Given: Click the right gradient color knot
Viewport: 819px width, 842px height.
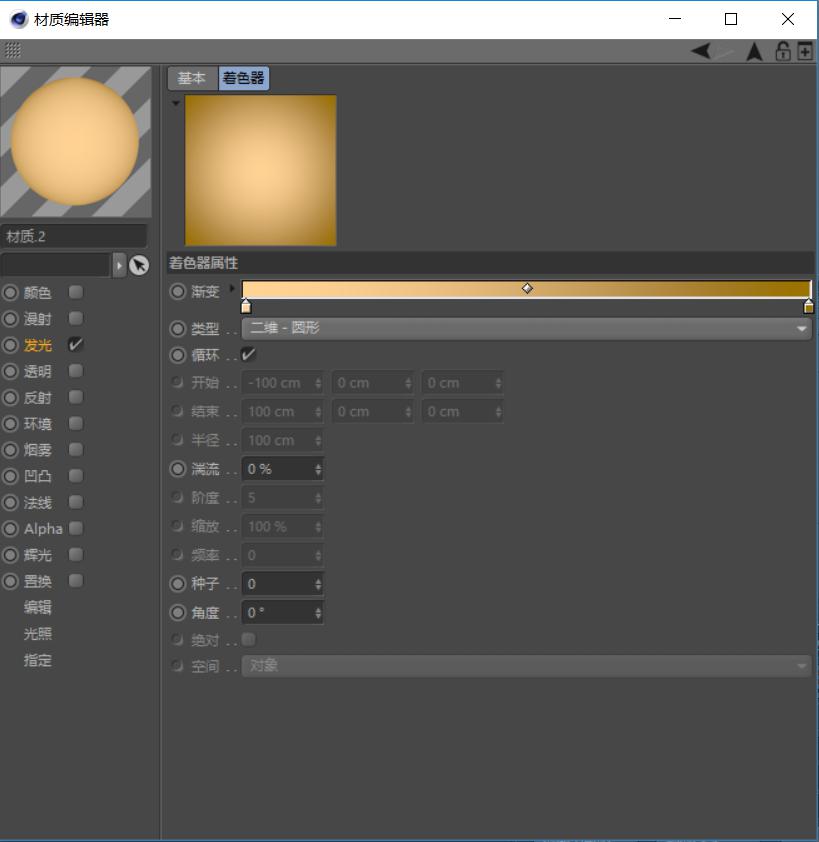Looking at the screenshot, I should point(808,307).
